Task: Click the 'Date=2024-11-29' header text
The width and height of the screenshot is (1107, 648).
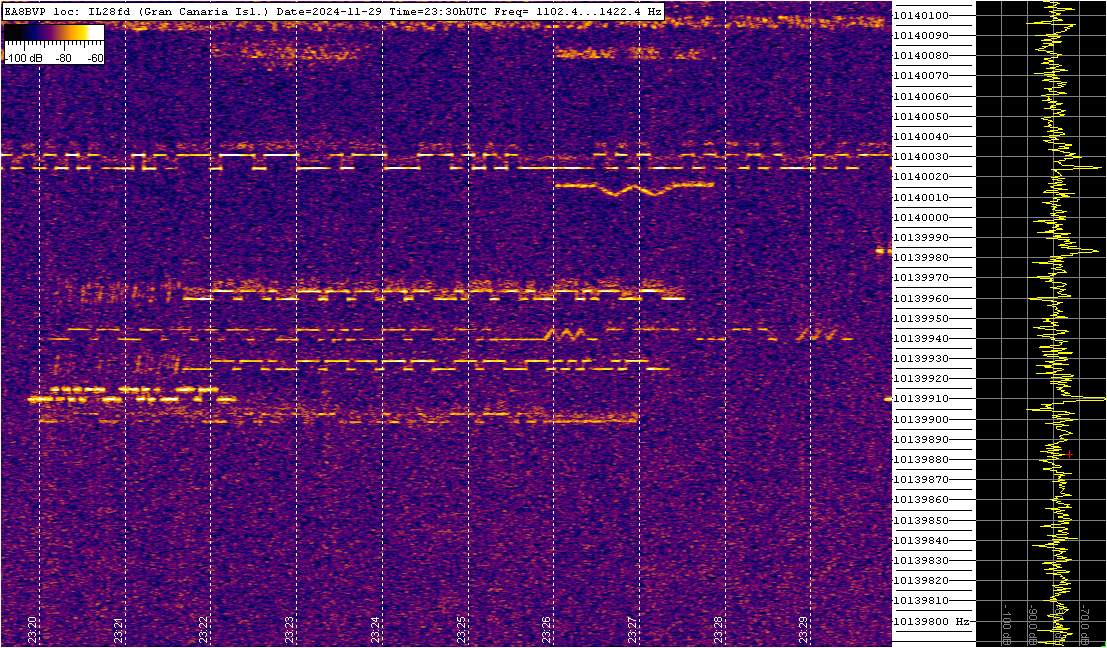Action: click(x=328, y=12)
